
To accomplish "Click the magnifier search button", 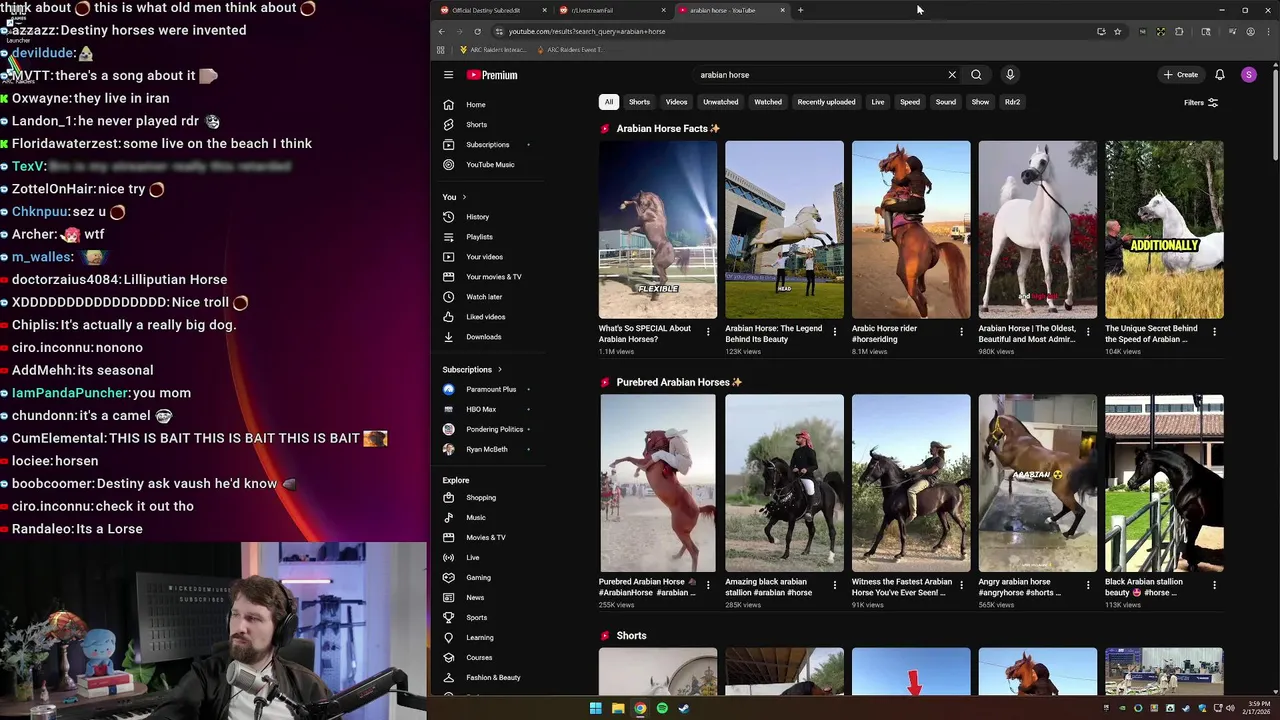I will [976, 75].
